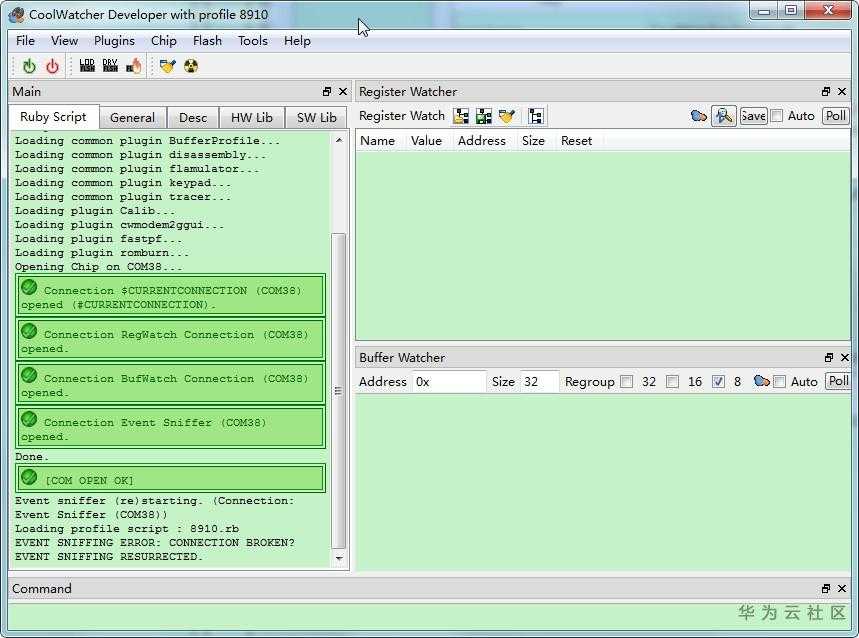Screen dimensions: 859x638
Task: Click the flash burn flame icon
Action: point(134,66)
